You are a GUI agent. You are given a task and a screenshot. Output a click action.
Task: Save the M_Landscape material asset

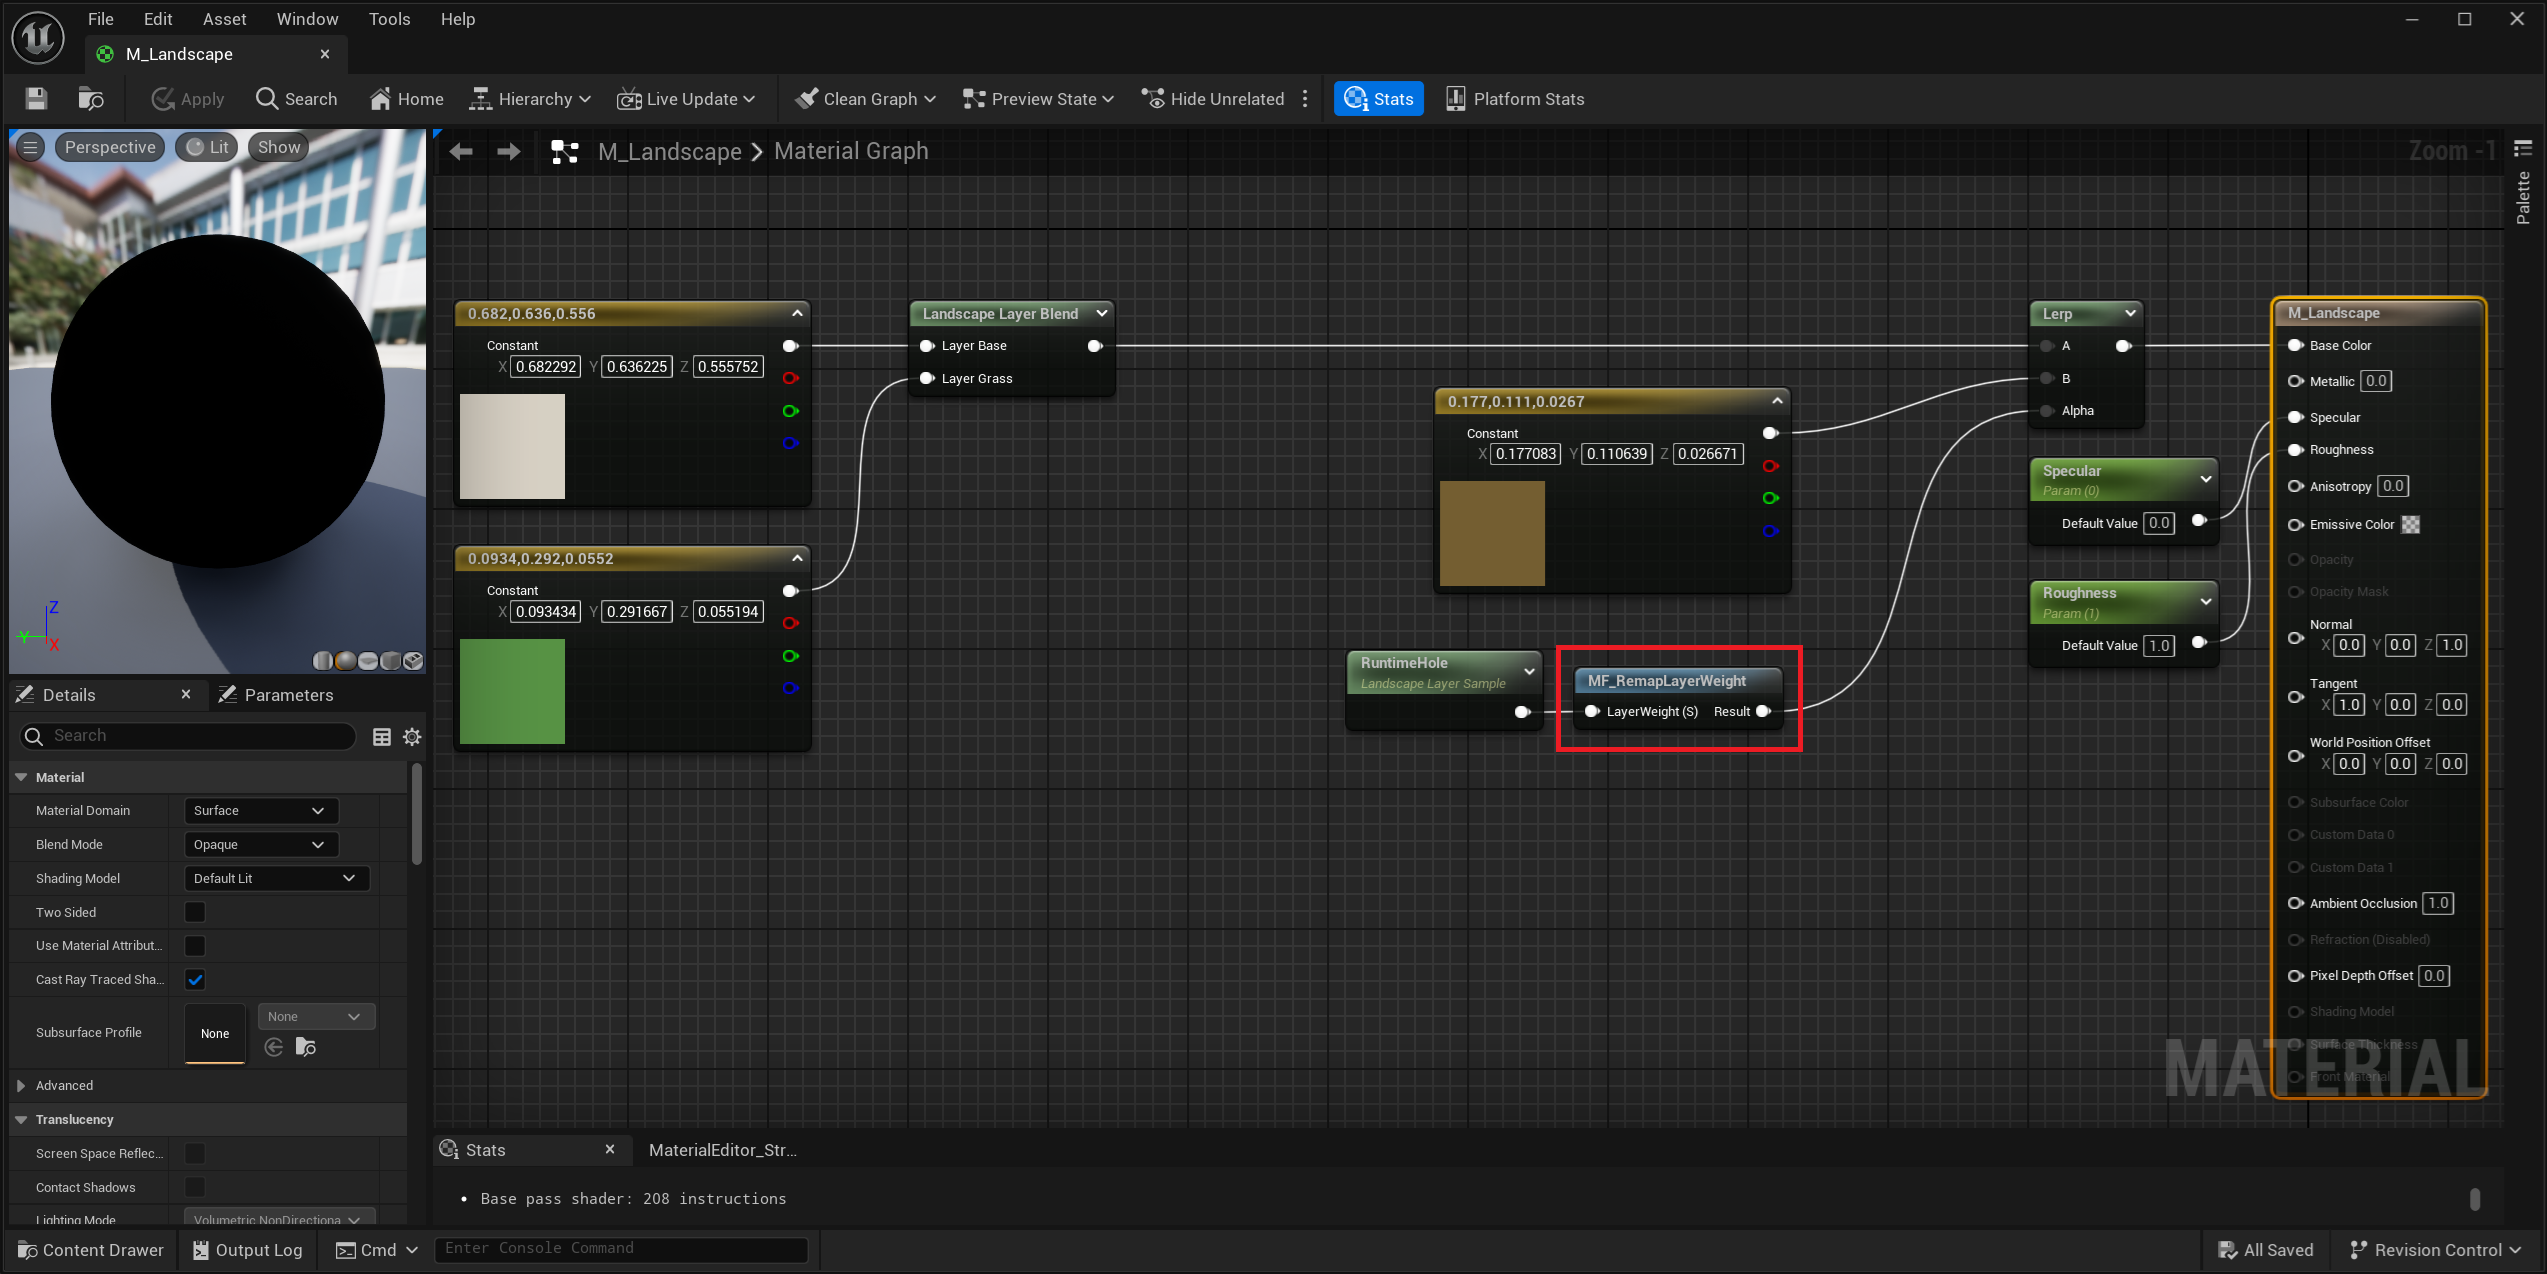tap(35, 98)
